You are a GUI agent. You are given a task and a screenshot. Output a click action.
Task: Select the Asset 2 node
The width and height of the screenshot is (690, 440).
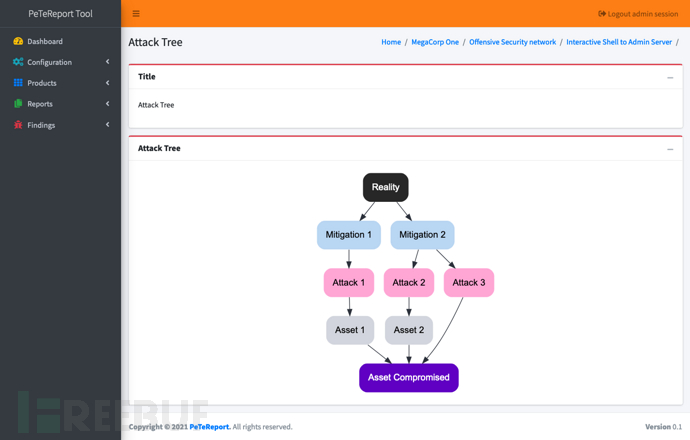click(x=409, y=330)
